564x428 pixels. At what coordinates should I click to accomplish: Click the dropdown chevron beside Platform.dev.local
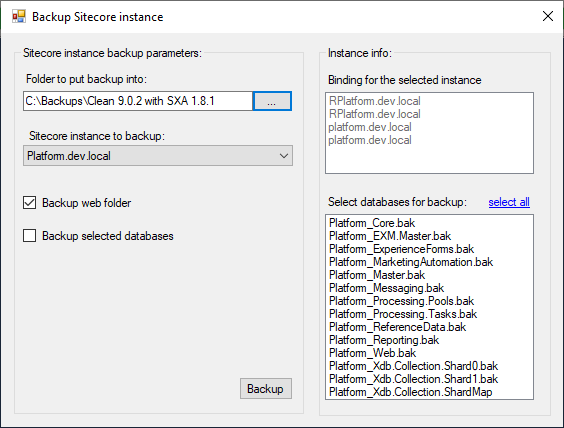click(x=284, y=156)
